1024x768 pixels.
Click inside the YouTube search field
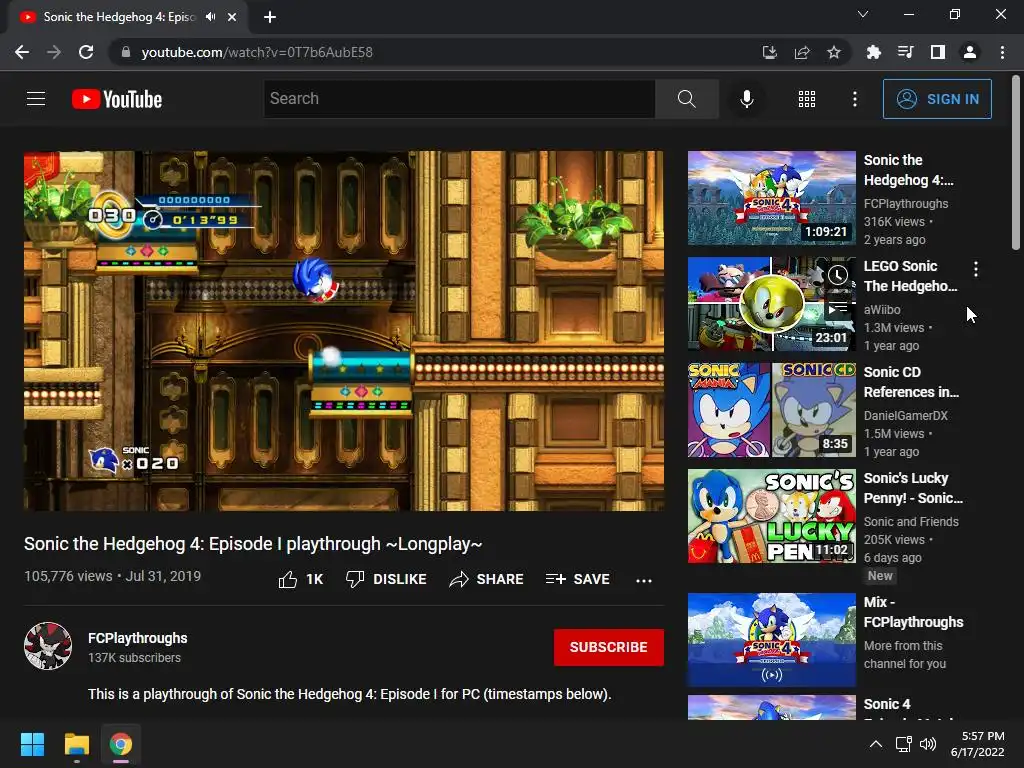click(x=459, y=99)
